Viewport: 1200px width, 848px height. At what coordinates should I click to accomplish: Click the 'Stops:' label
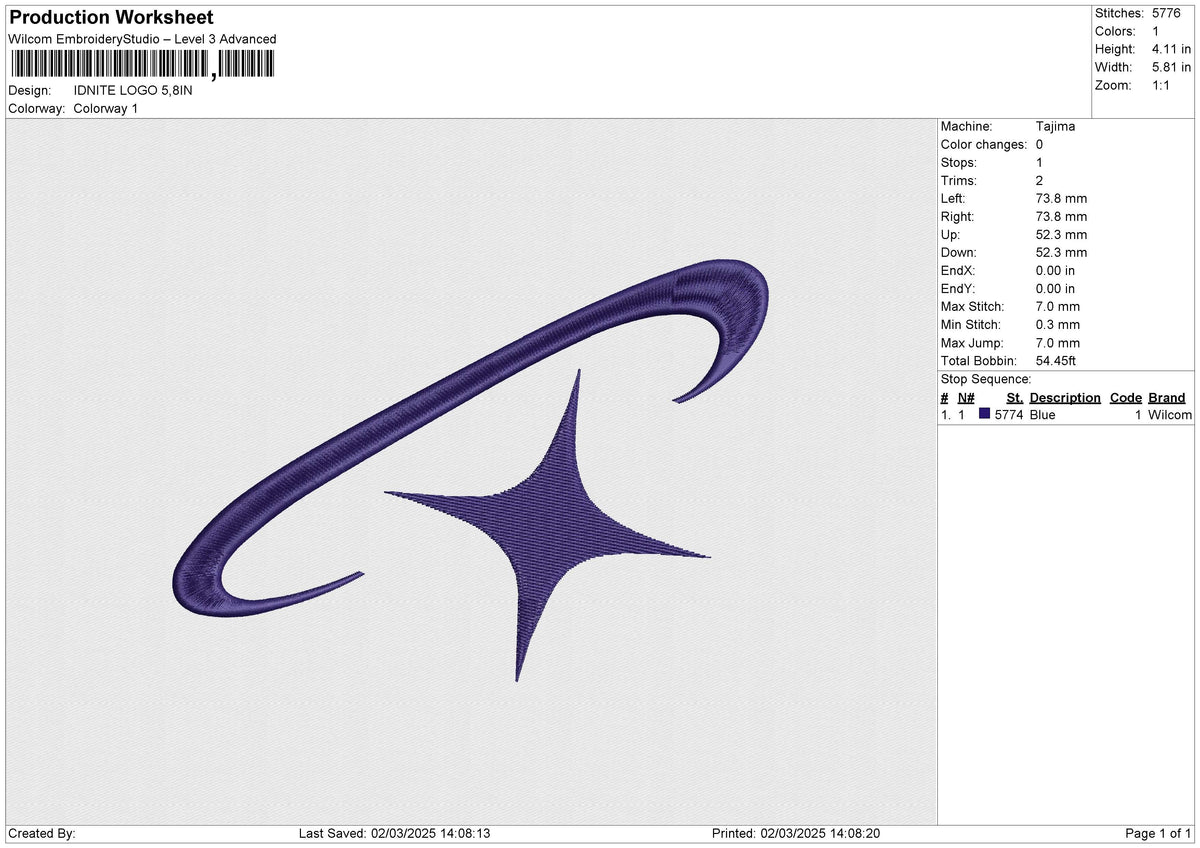coord(959,163)
